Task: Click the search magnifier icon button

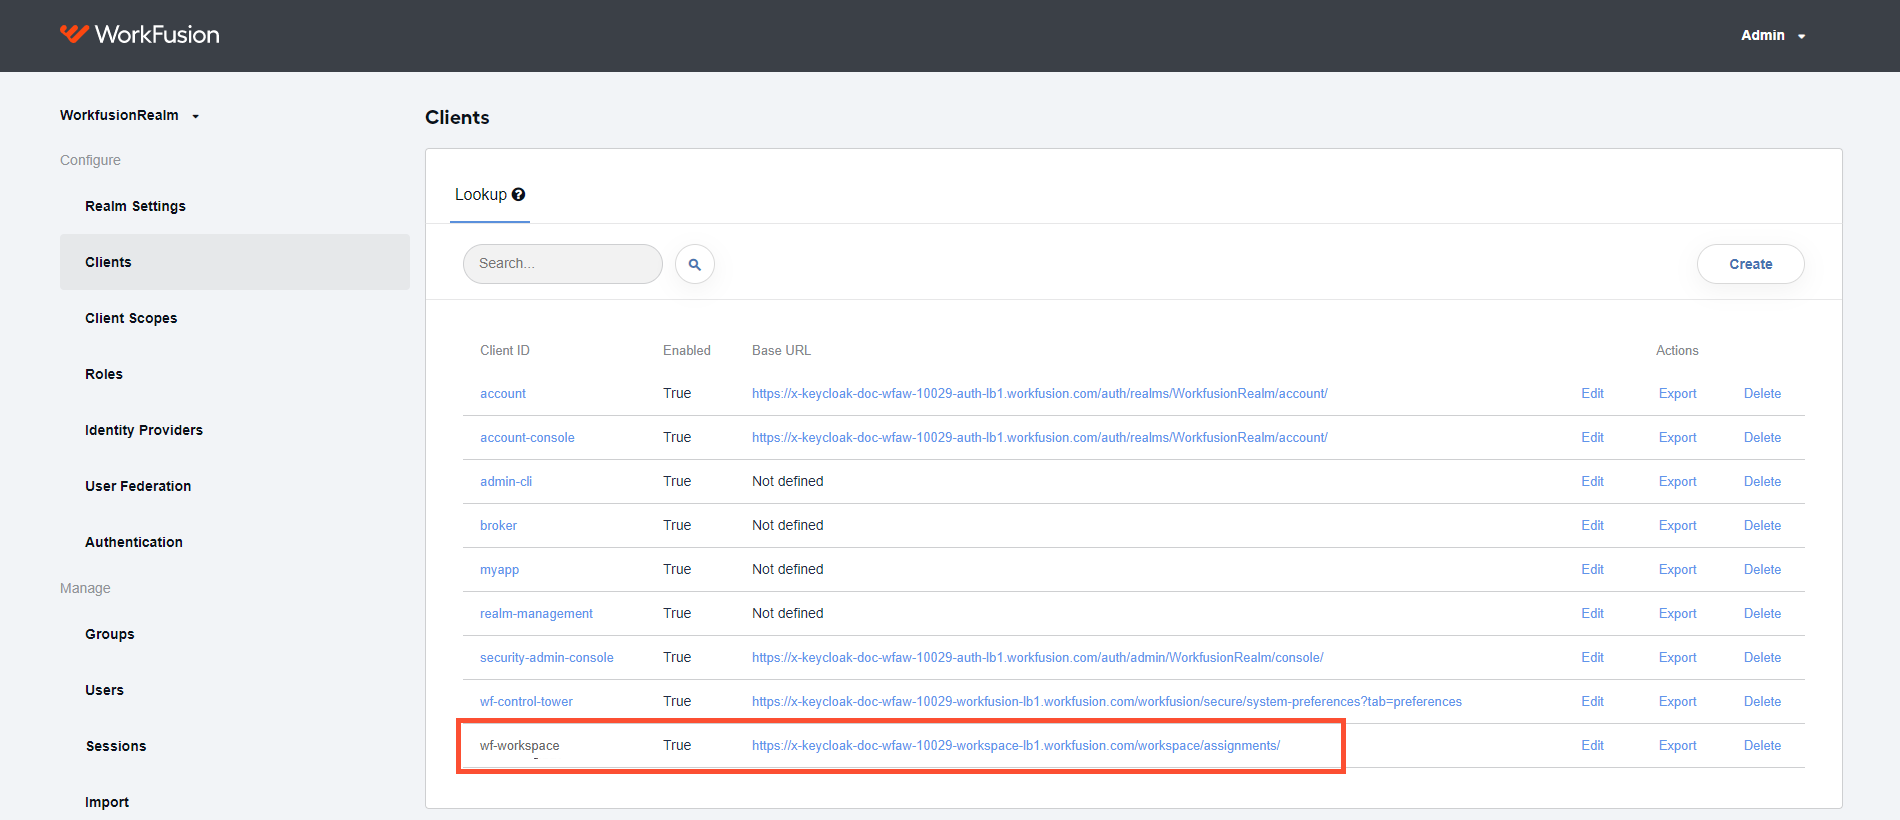Action: [x=695, y=264]
